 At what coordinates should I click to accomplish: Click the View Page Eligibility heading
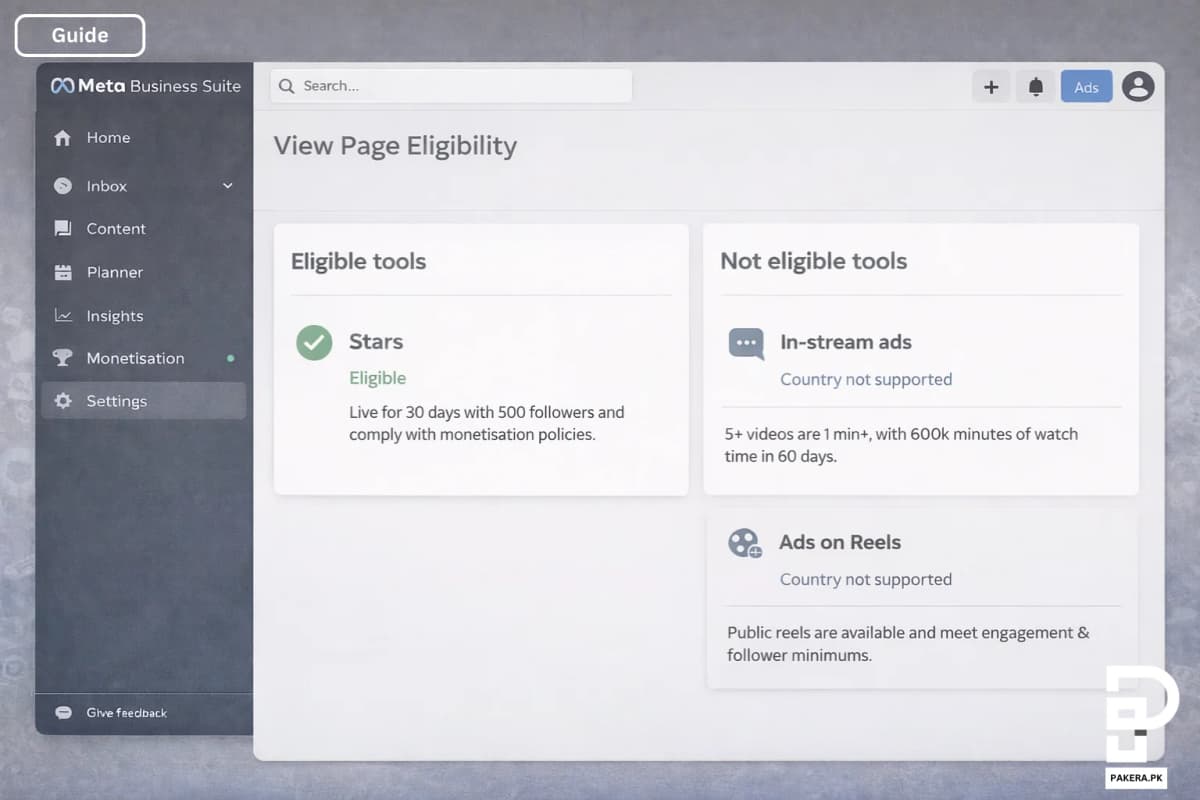pyautogui.click(x=395, y=146)
